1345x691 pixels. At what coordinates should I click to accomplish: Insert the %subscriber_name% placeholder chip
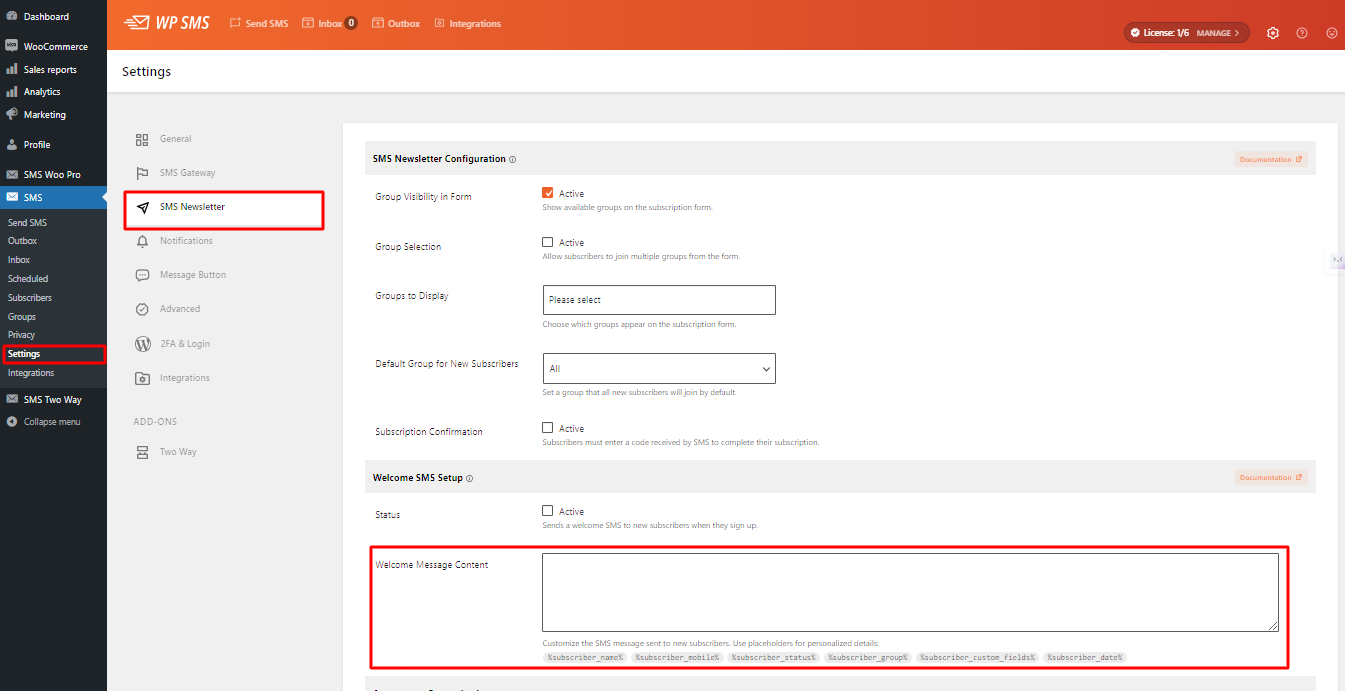(585, 657)
